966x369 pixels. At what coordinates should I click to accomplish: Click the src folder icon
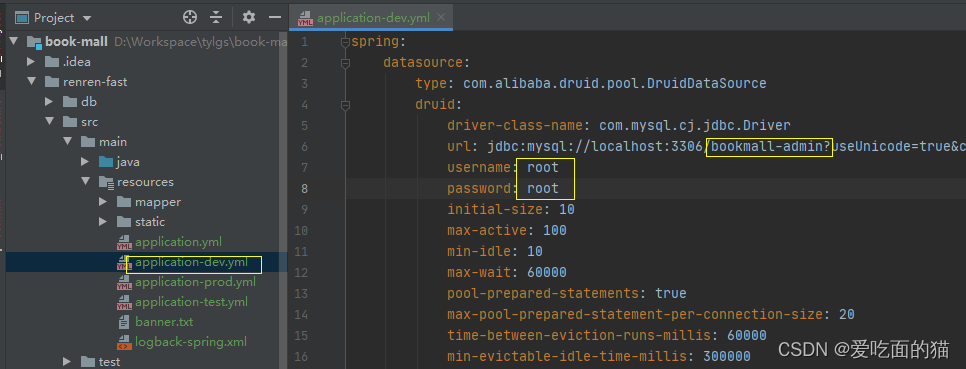click(70, 122)
